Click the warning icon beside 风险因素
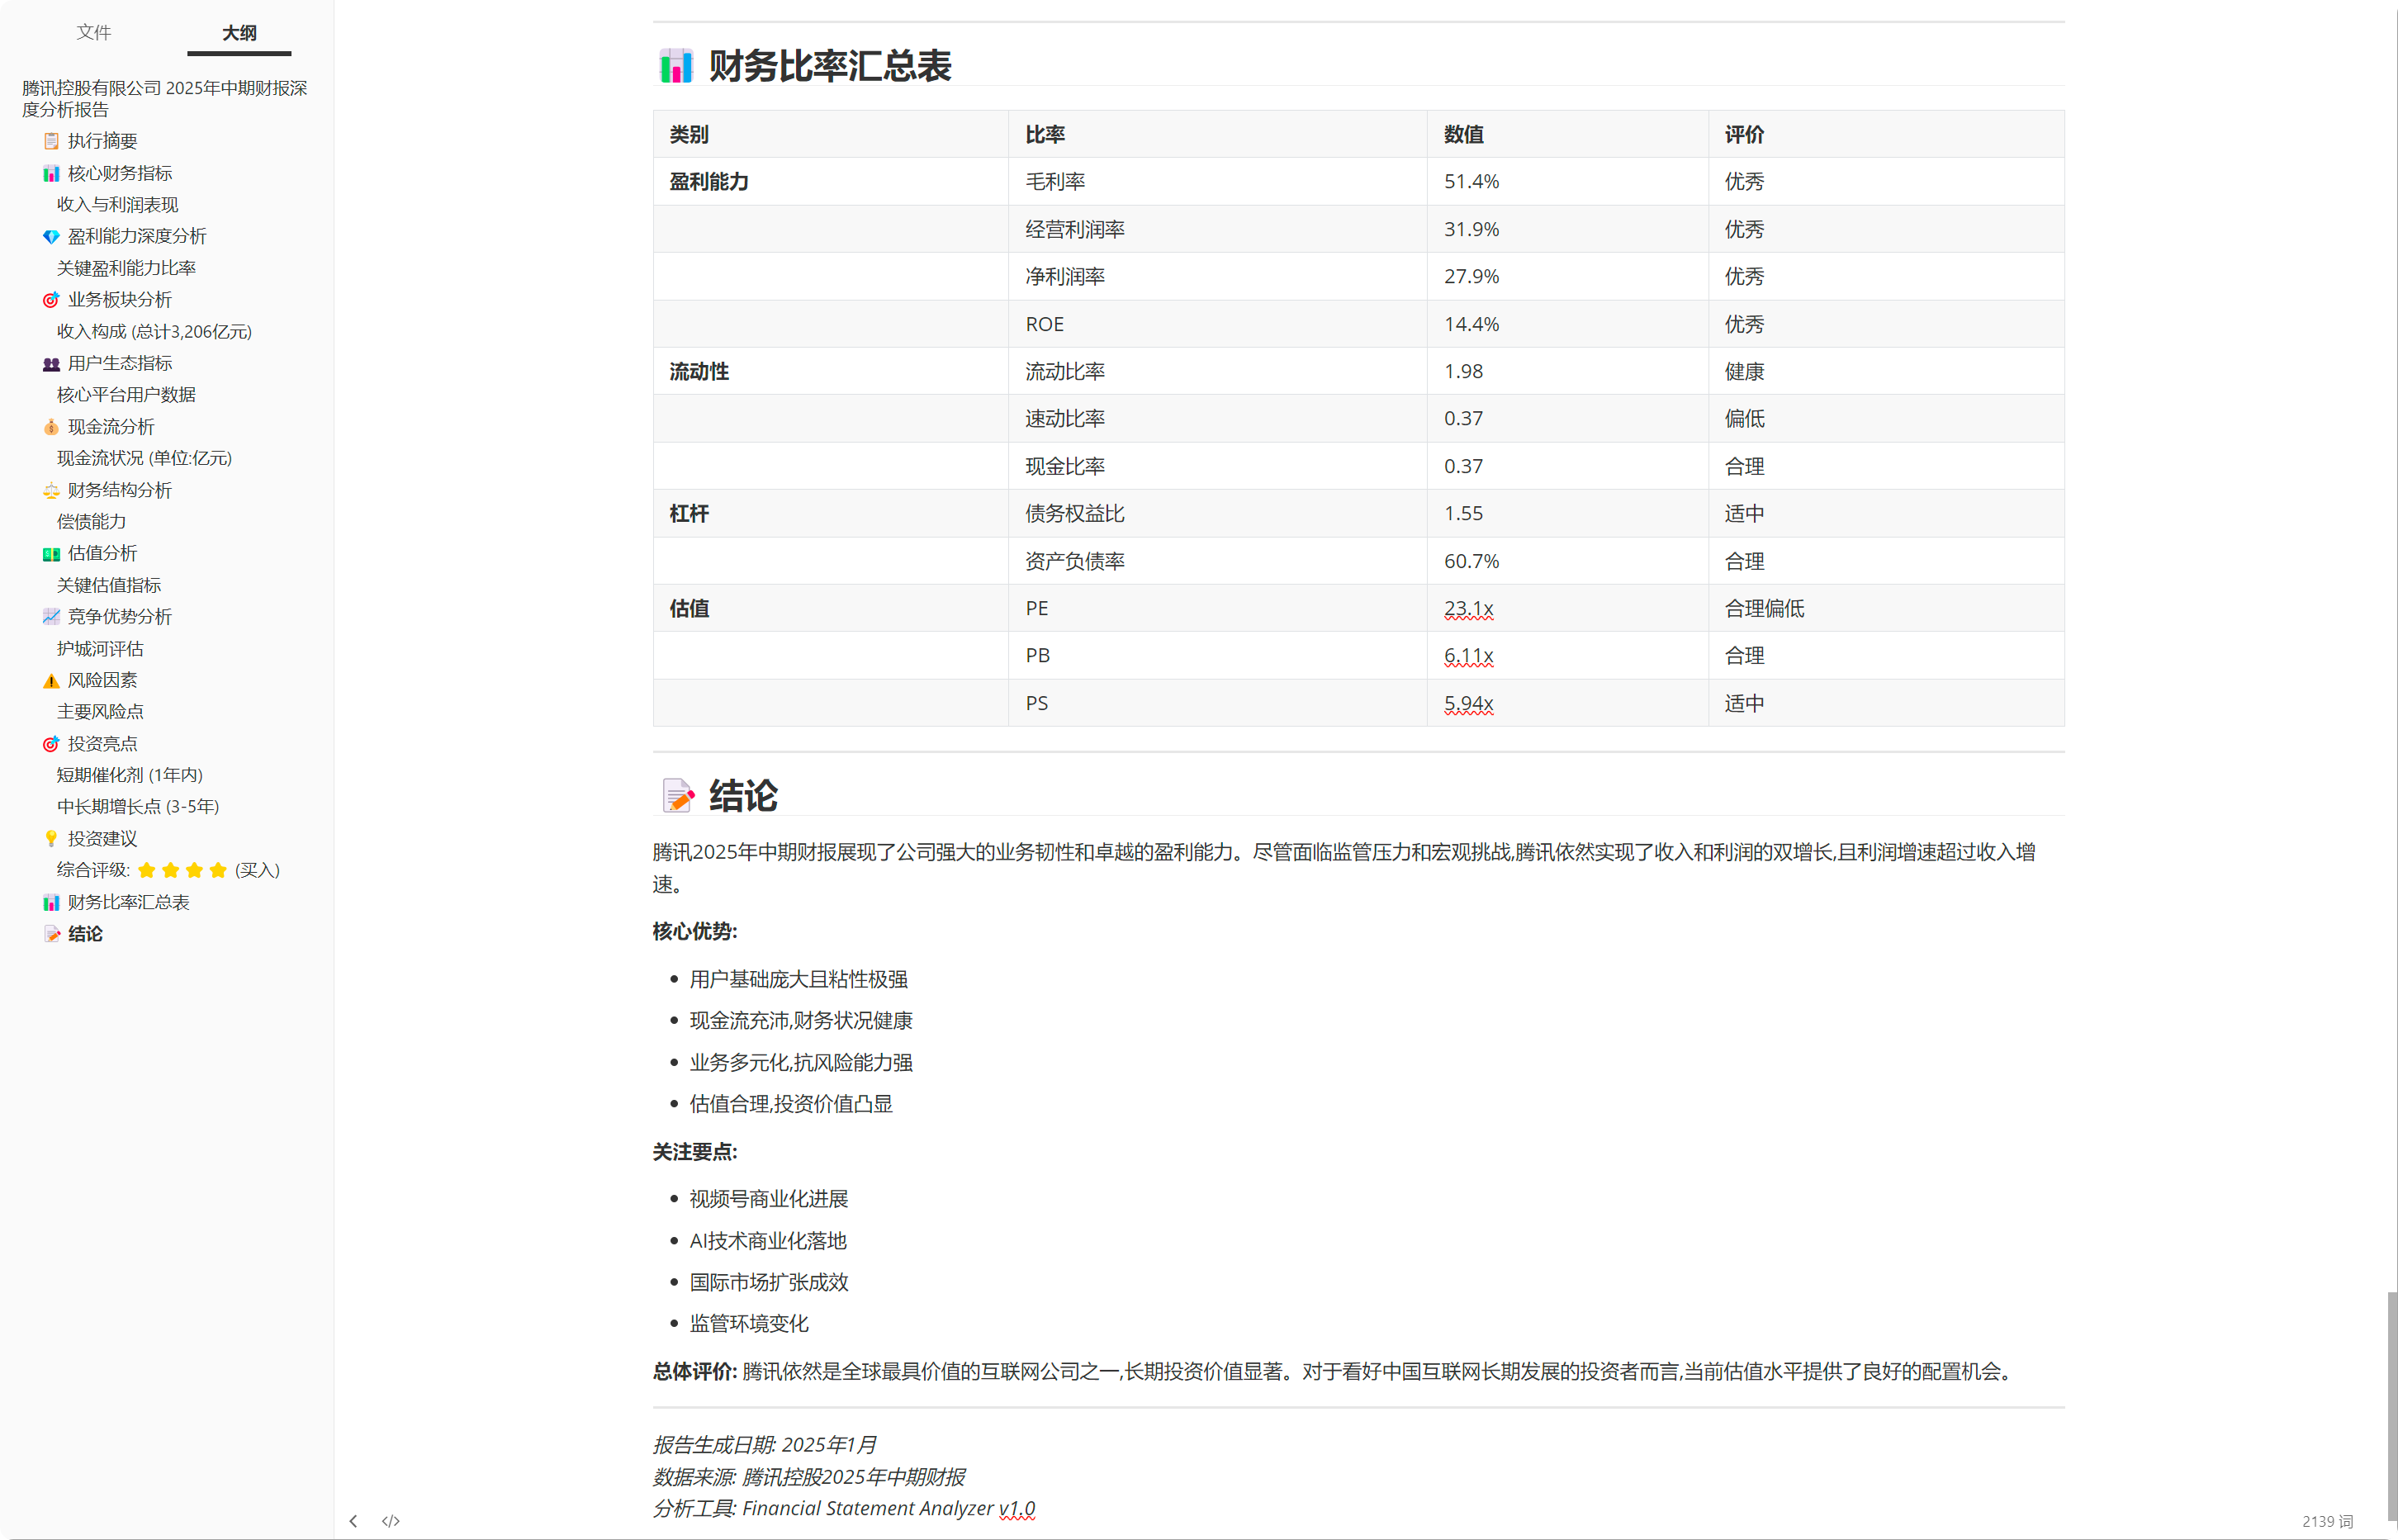This screenshot has width=2398, height=1540. pyautogui.click(x=51, y=681)
